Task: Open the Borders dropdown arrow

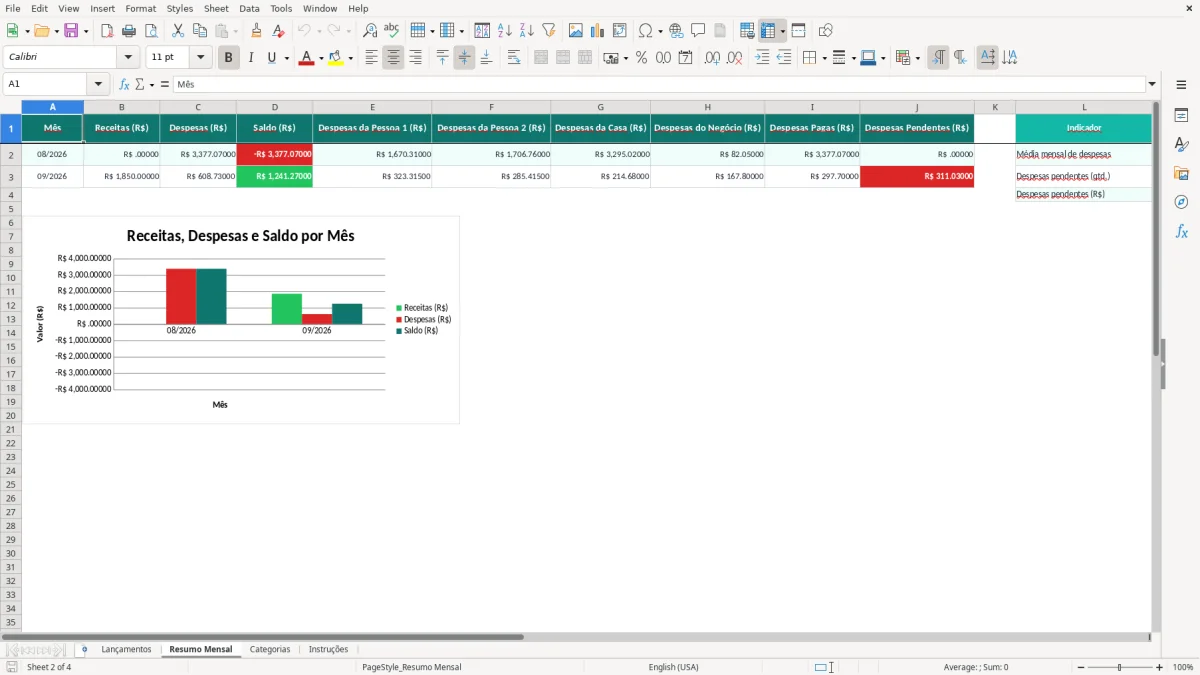Action: point(823,58)
